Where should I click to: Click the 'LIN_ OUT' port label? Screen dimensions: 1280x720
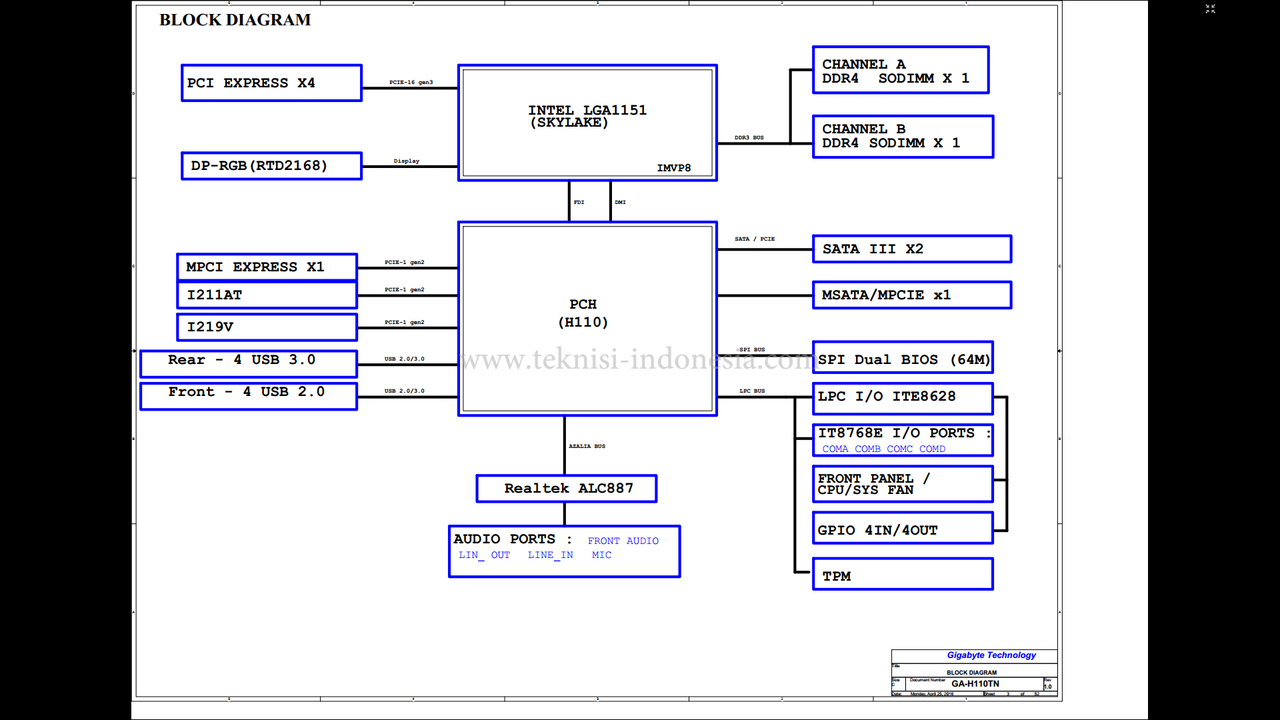pos(484,555)
